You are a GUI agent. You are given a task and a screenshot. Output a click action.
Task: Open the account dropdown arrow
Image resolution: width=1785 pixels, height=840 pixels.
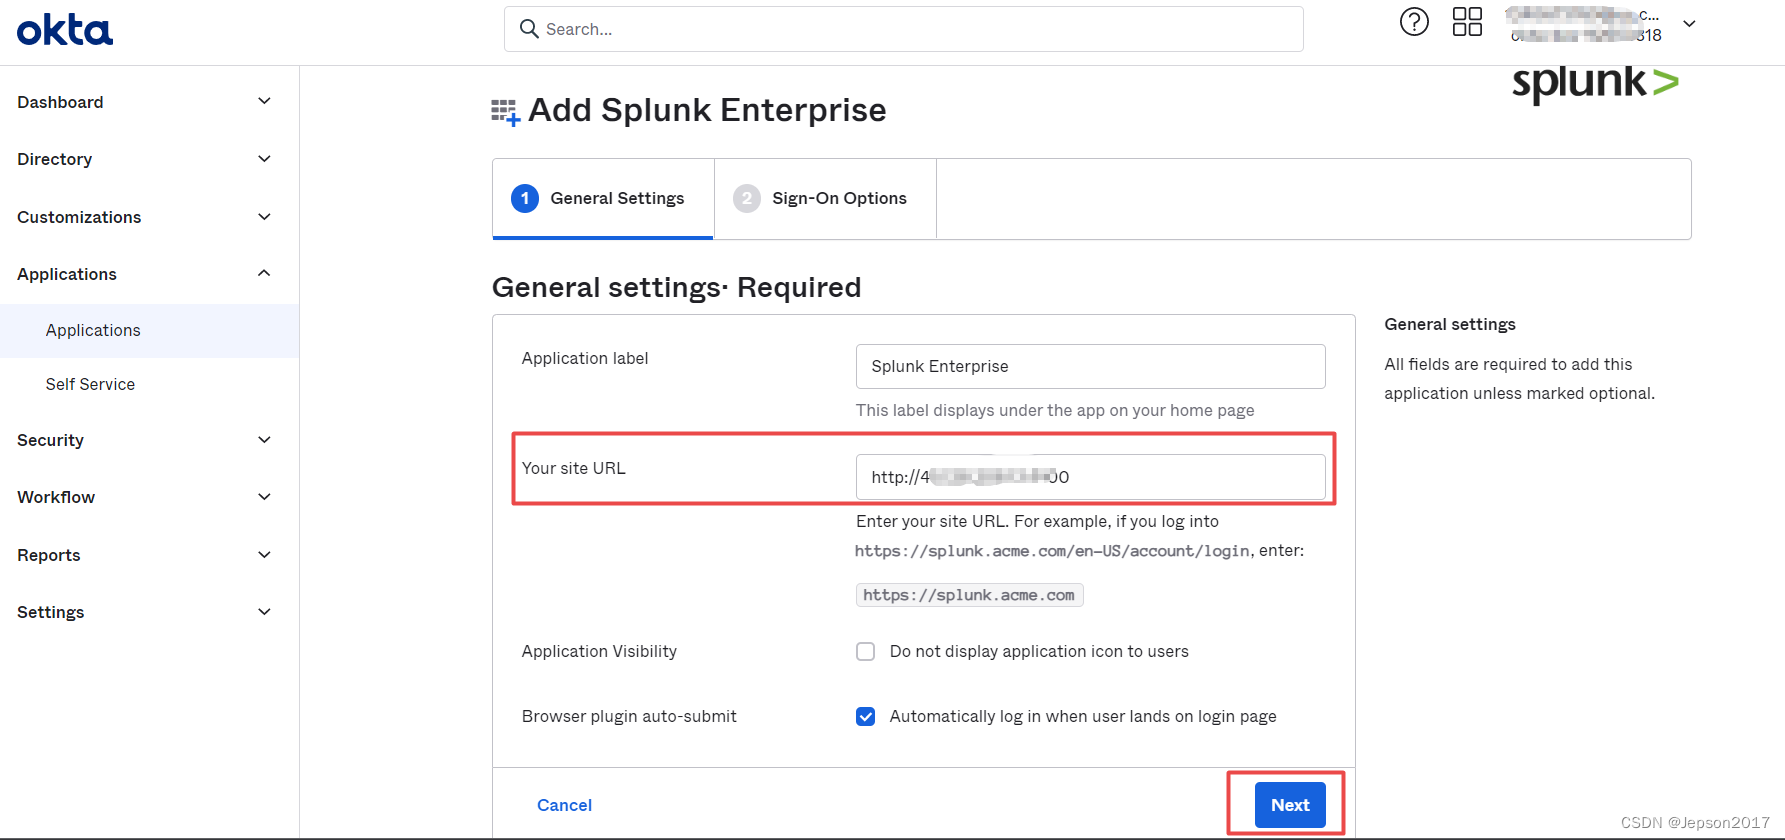[1689, 24]
